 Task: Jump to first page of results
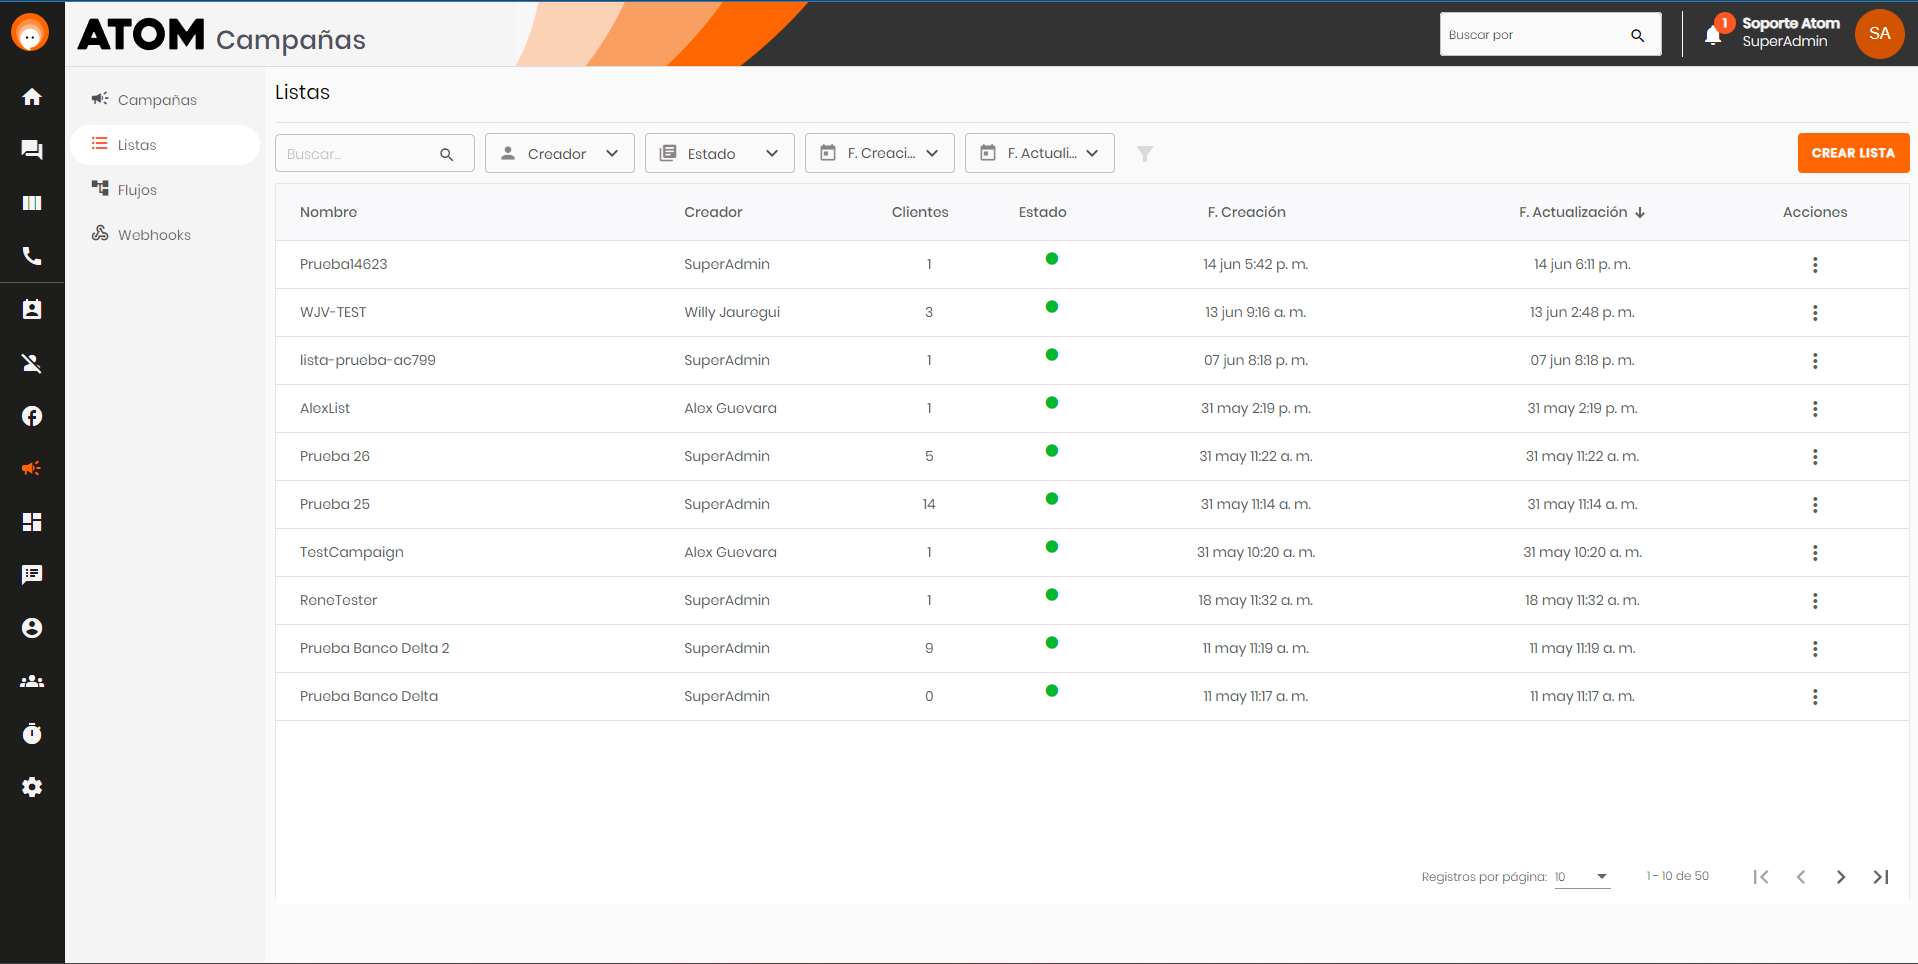pyautogui.click(x=1761, y=877)
